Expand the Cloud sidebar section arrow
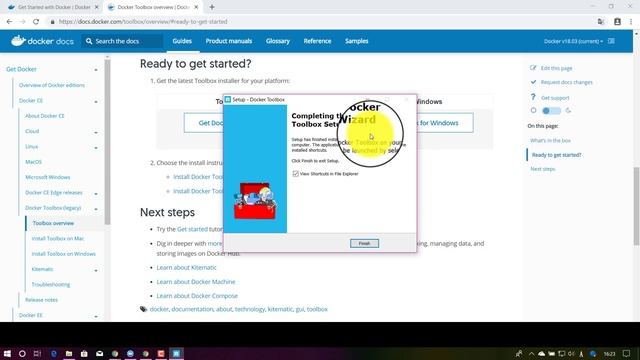The width and height of the screenshot is (640, 360). point(96,132)
